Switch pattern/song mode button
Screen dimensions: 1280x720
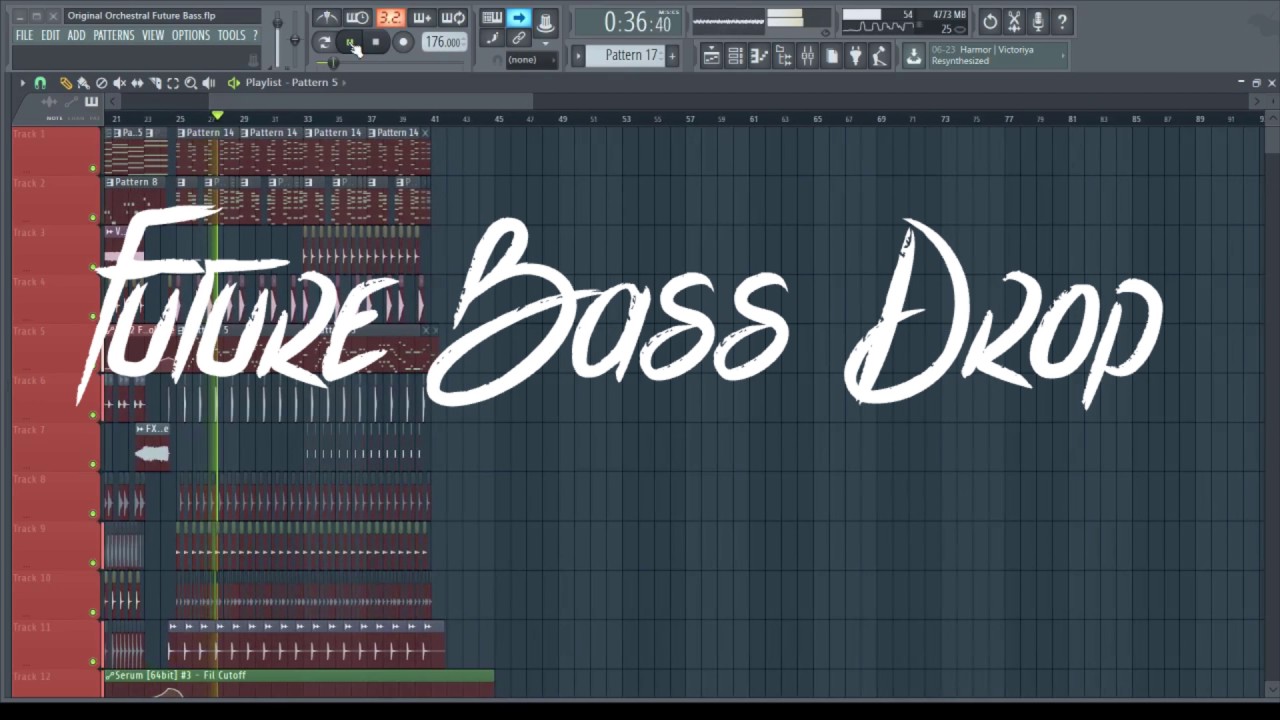pos(324,42)
